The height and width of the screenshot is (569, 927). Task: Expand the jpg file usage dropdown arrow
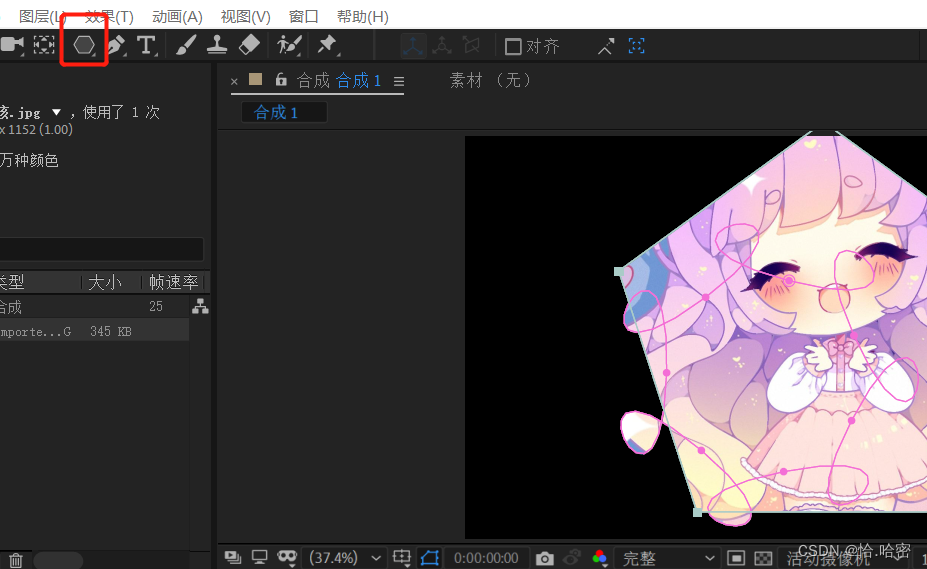coord(56,112)
